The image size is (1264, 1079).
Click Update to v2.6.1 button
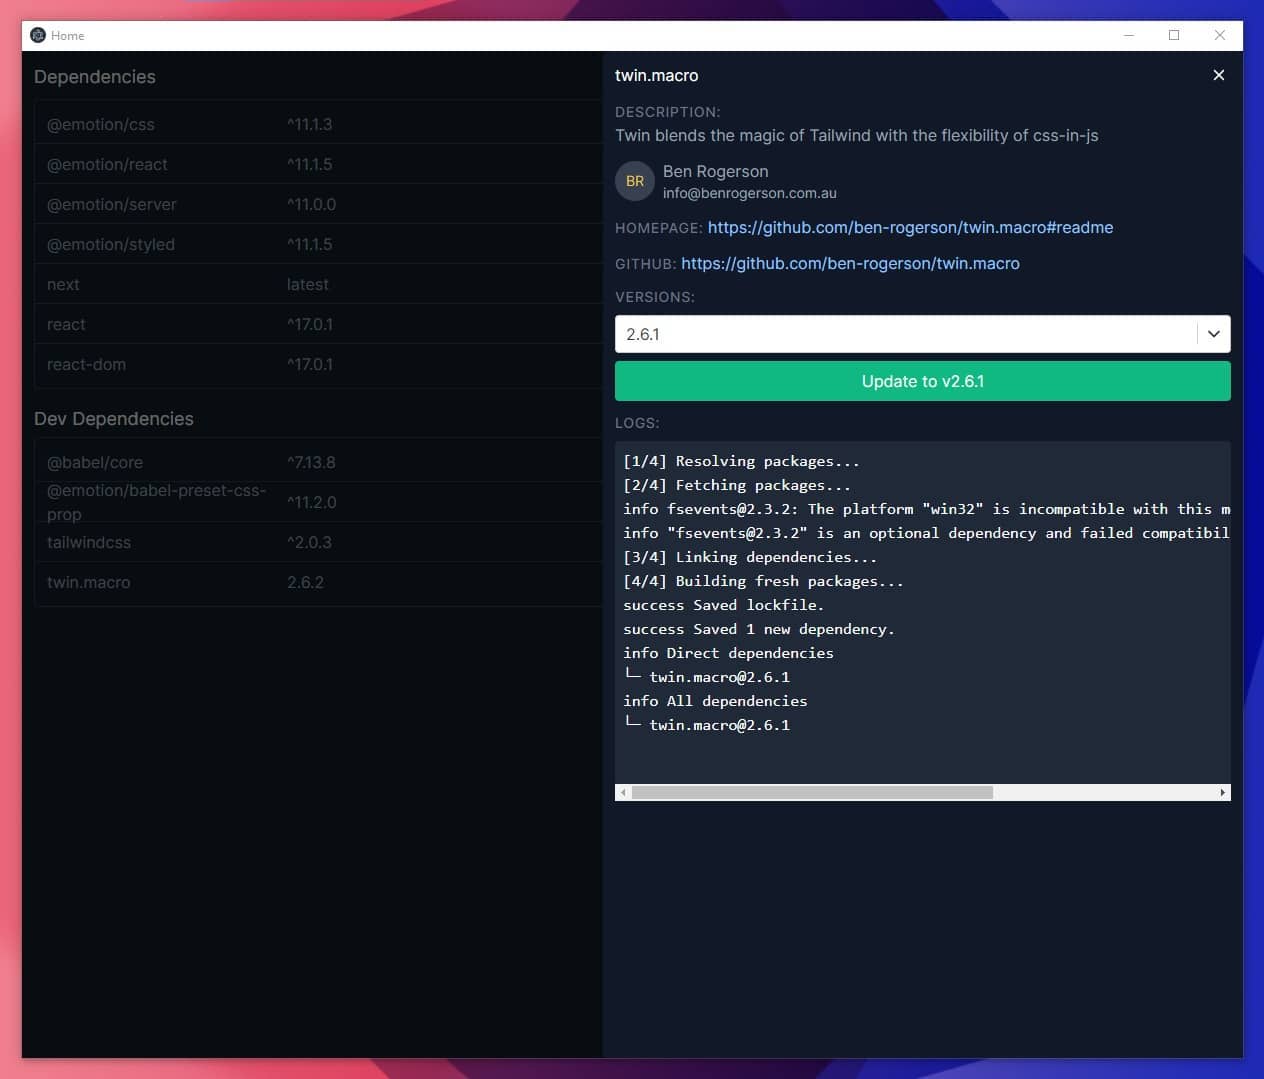[x=922, y=381]
